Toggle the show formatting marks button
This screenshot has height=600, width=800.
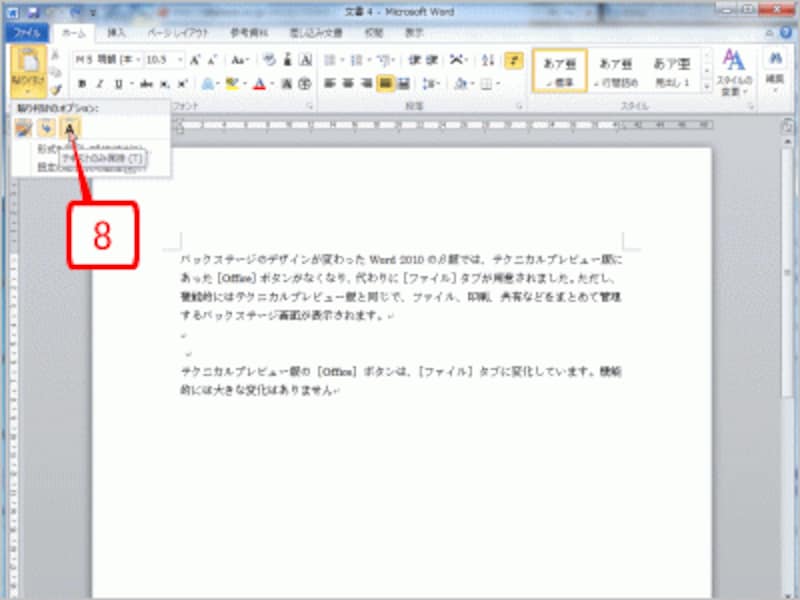pos(511,60)
